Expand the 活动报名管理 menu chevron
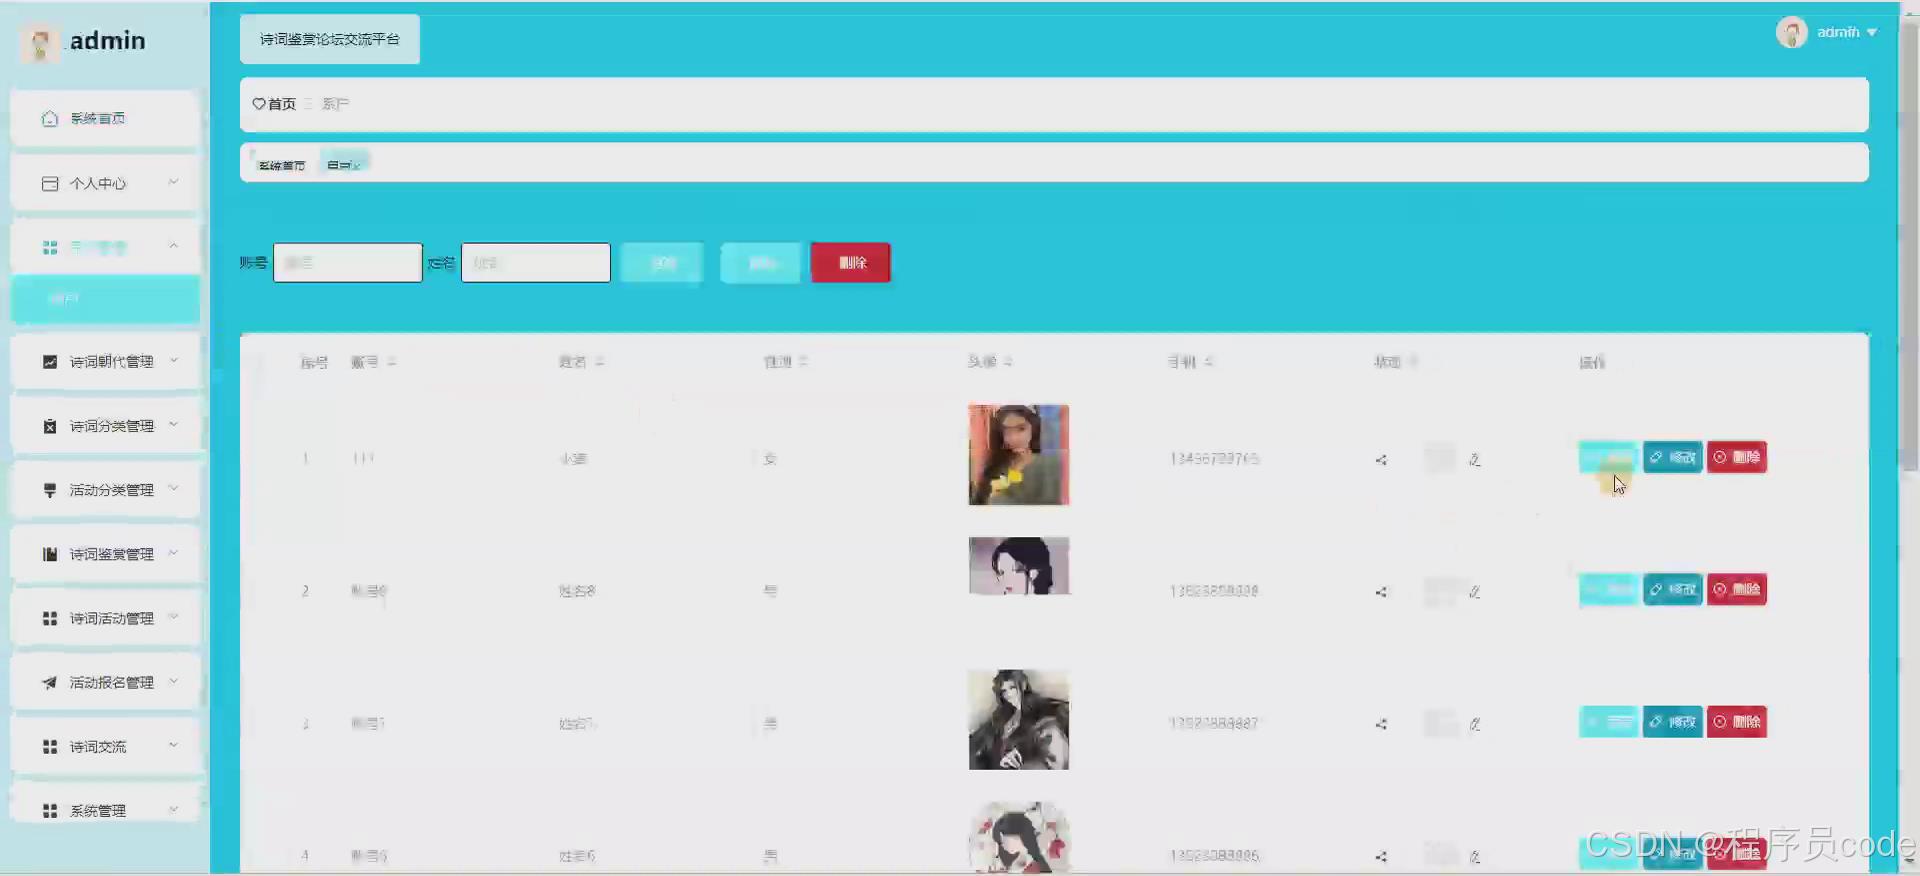The image size is (1920, 876). 173,681
